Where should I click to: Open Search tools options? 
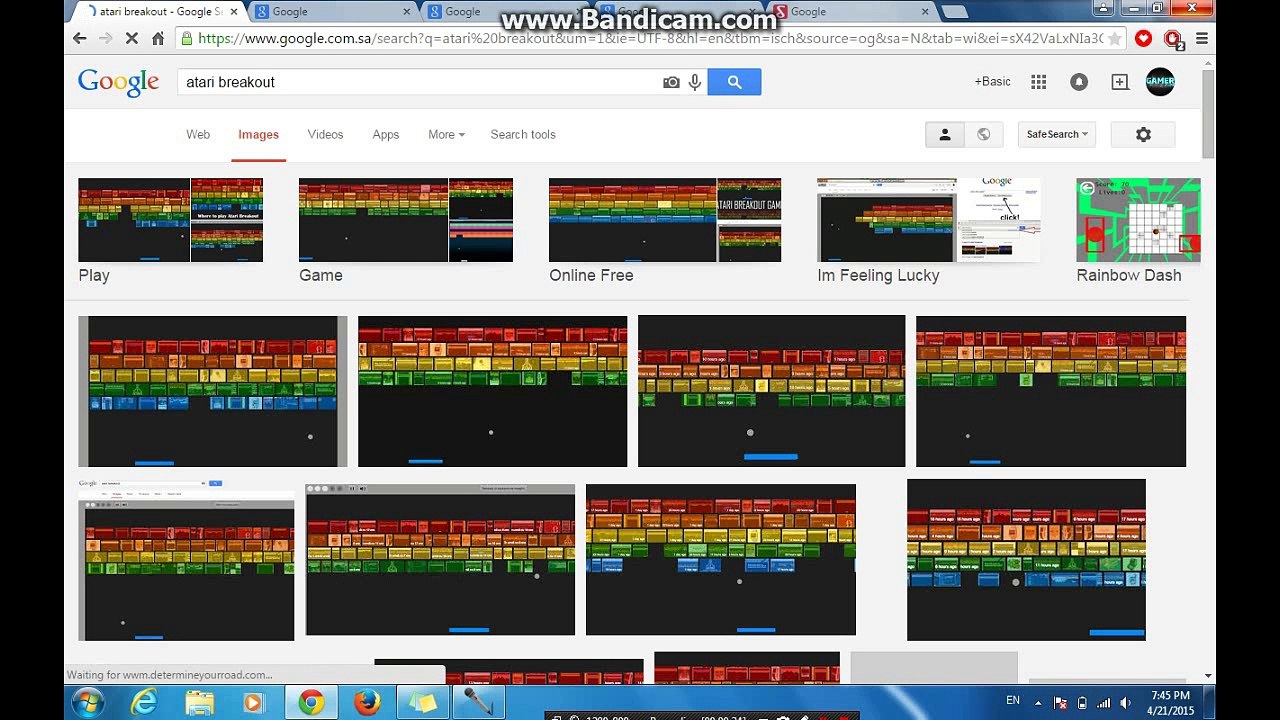coord(523,134)
